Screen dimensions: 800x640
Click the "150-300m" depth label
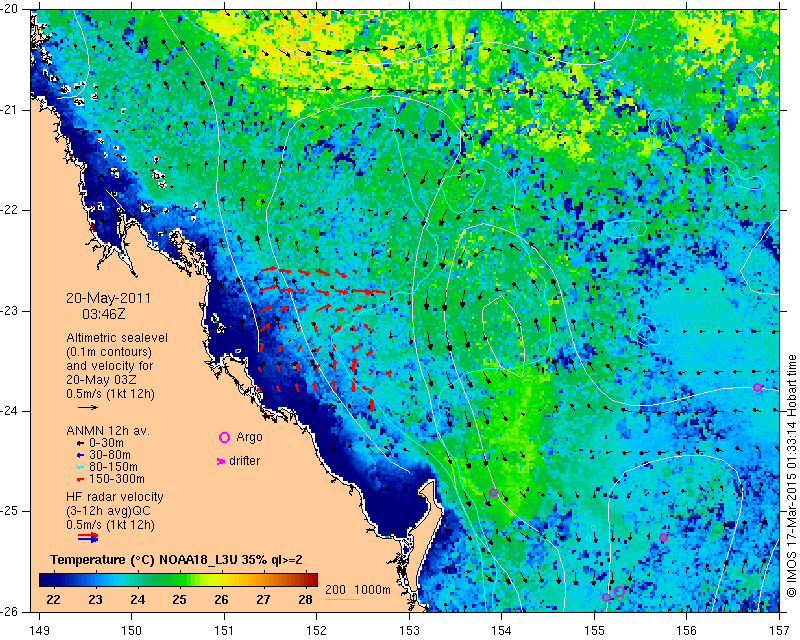pyautogui.click(x=117, y=479)
